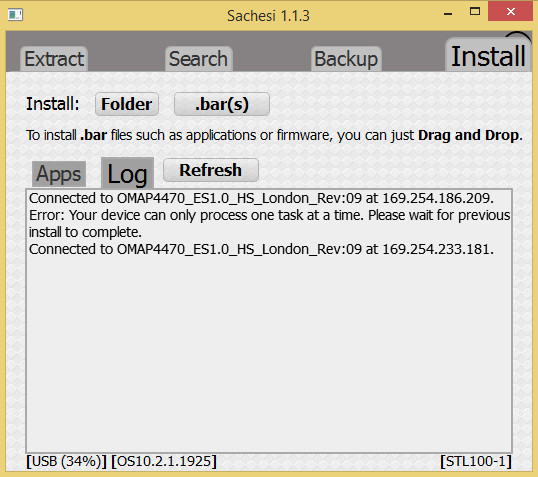Open the Search tab
Screen dimensions: 538x477
[199, 59]
